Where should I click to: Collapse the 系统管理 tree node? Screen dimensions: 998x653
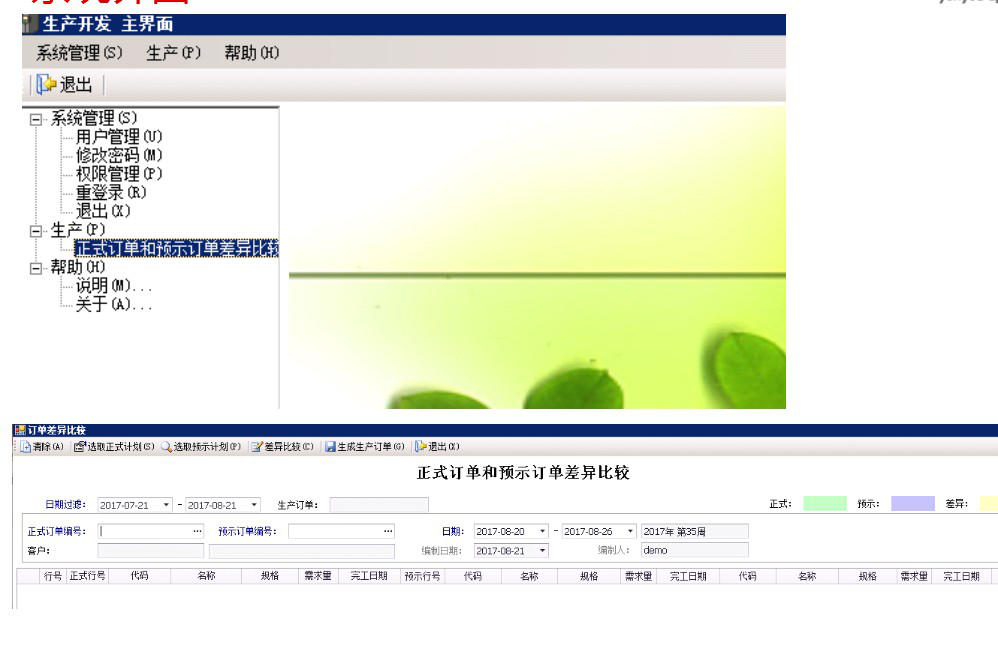(x=37, y=119)
